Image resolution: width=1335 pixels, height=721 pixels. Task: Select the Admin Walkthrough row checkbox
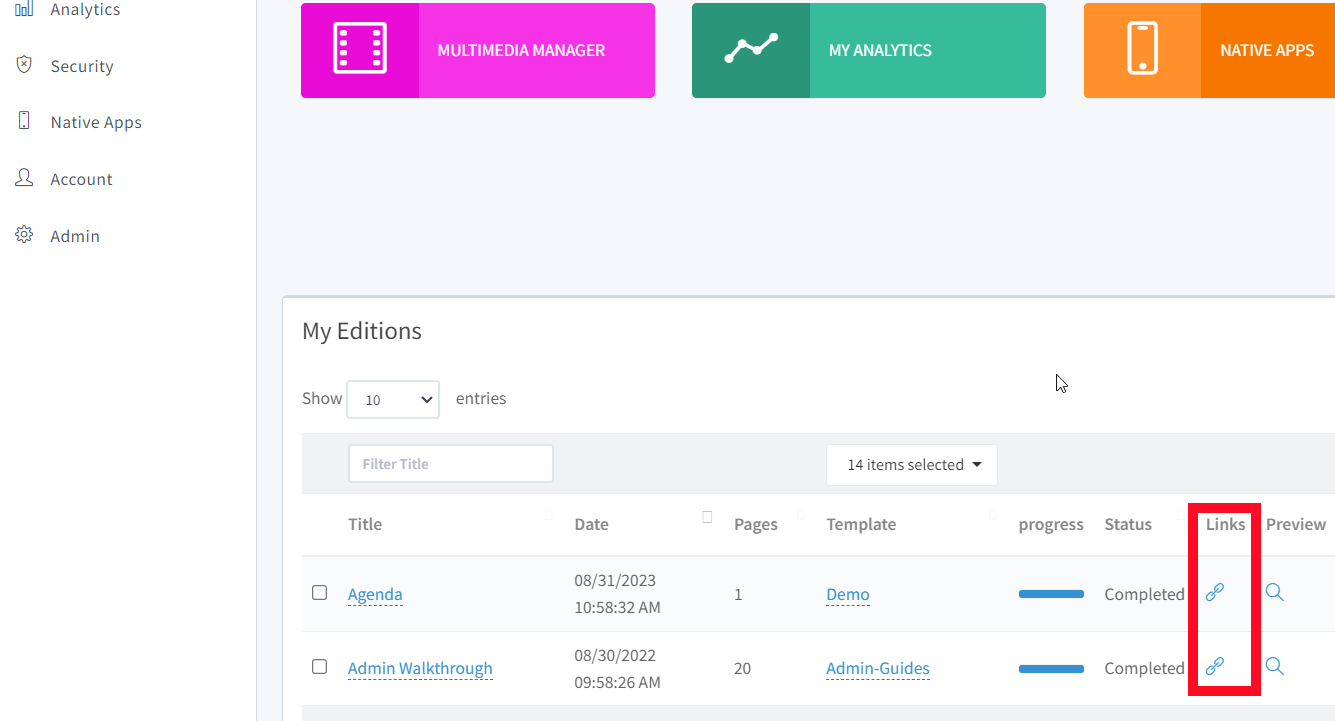point(320,666)
